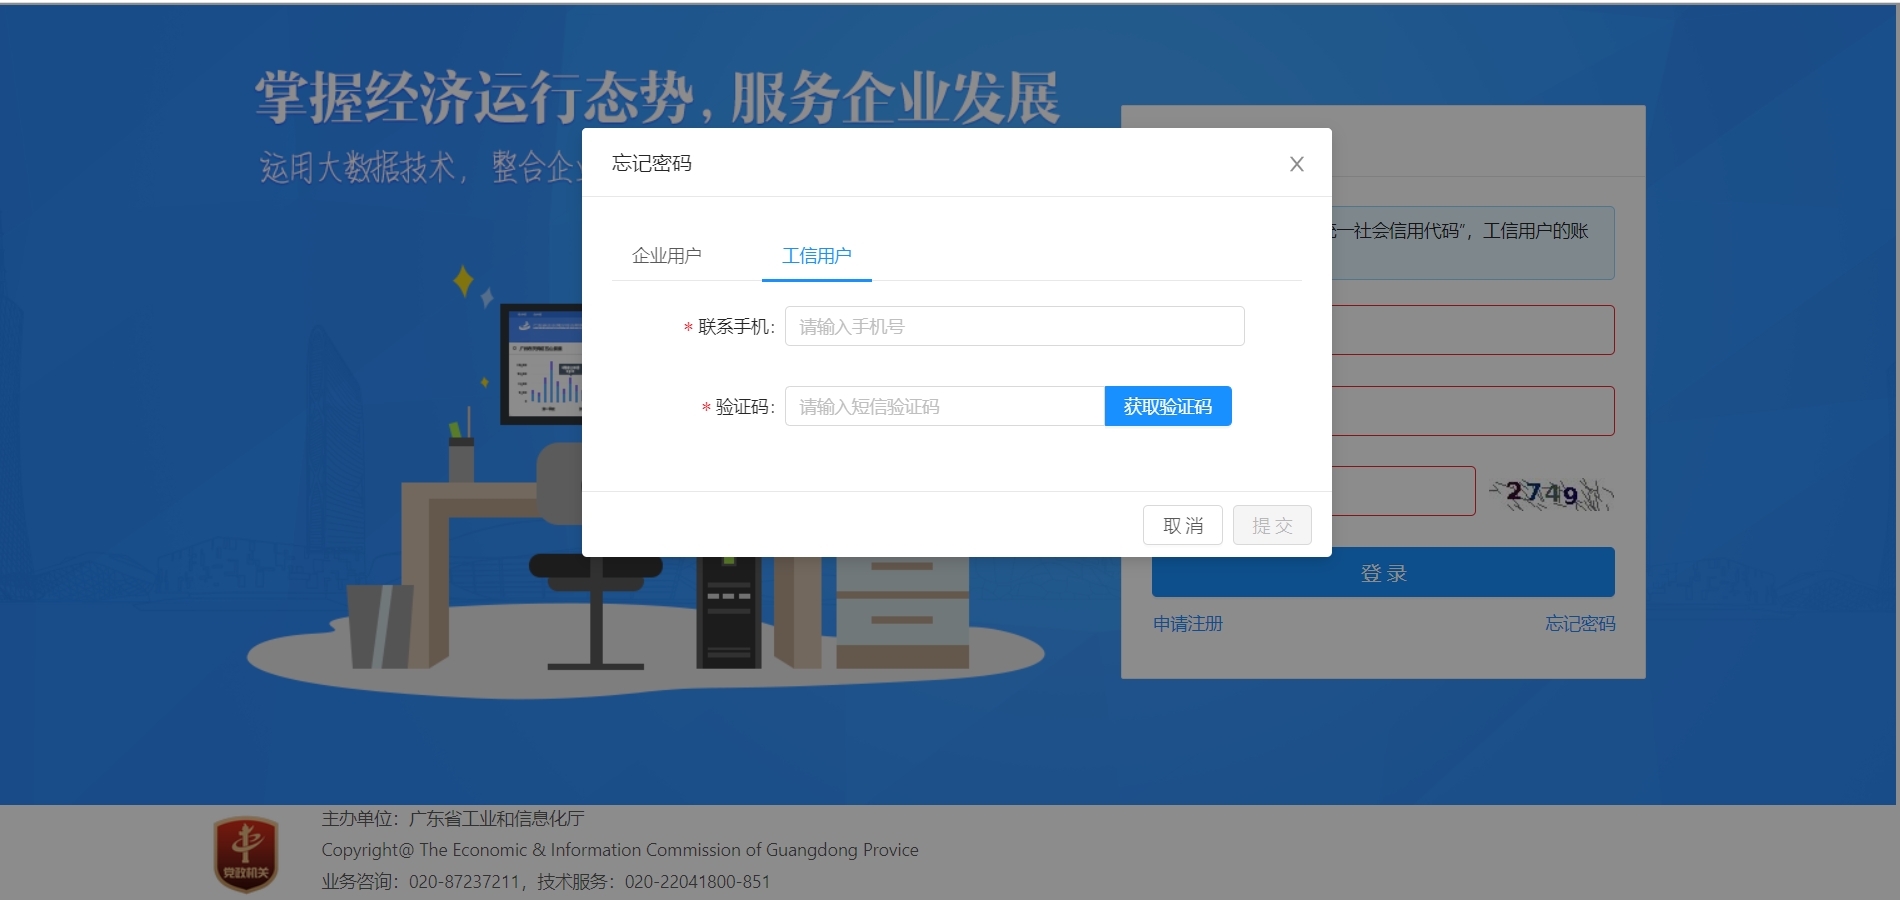Switch to the 企业用户 tab
The image size is (1900, 900).
pyautogui.click(x=667, y=256)
